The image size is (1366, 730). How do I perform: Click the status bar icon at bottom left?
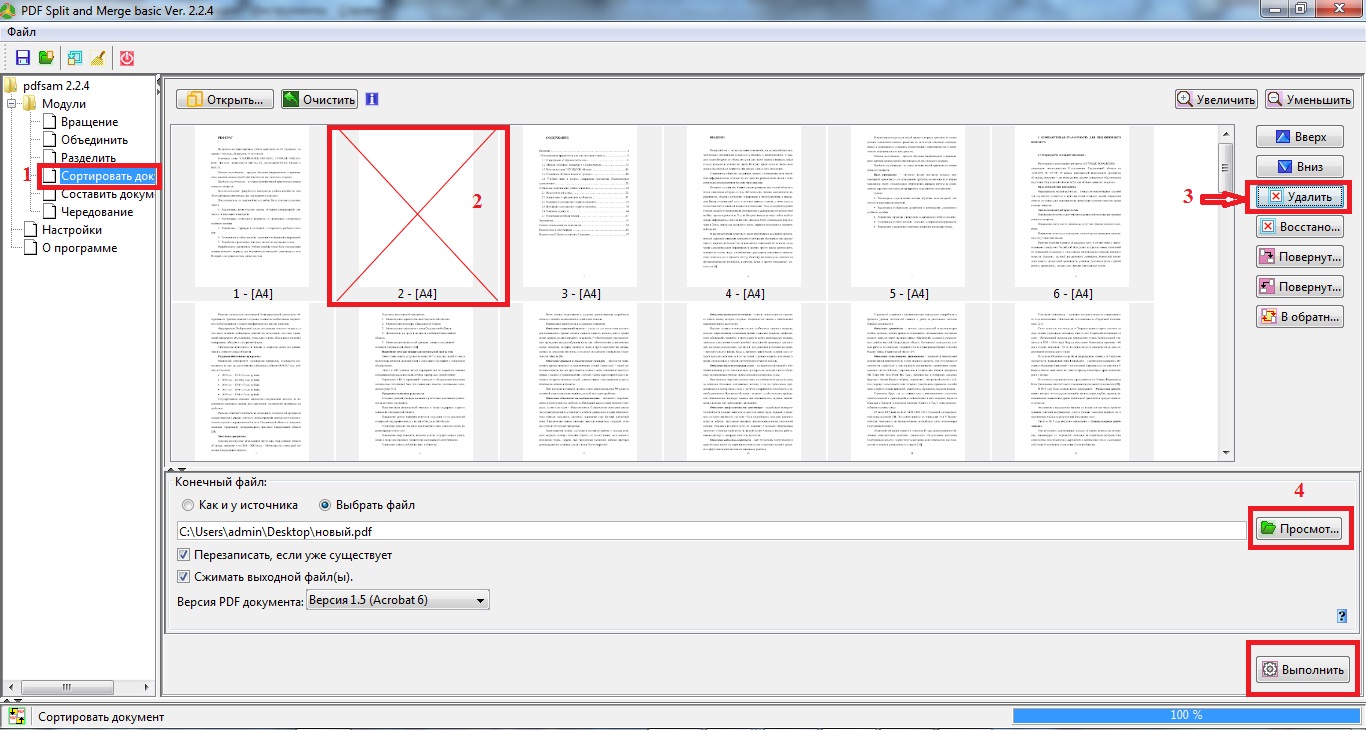[x=15, y=716]
